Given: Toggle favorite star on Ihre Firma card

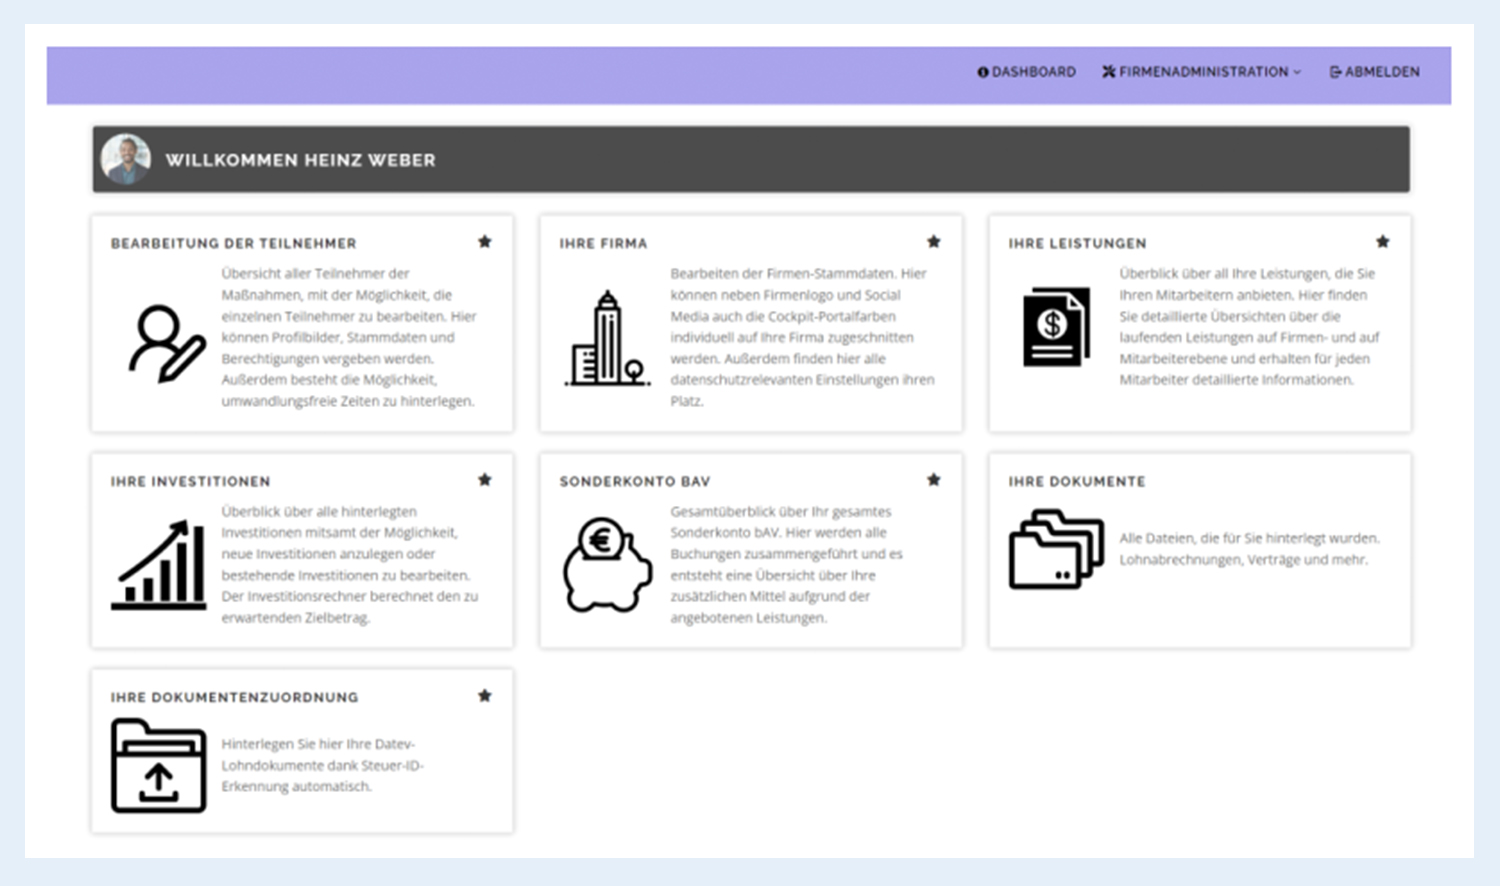Looking at the screenshot, I should point(934,242).
